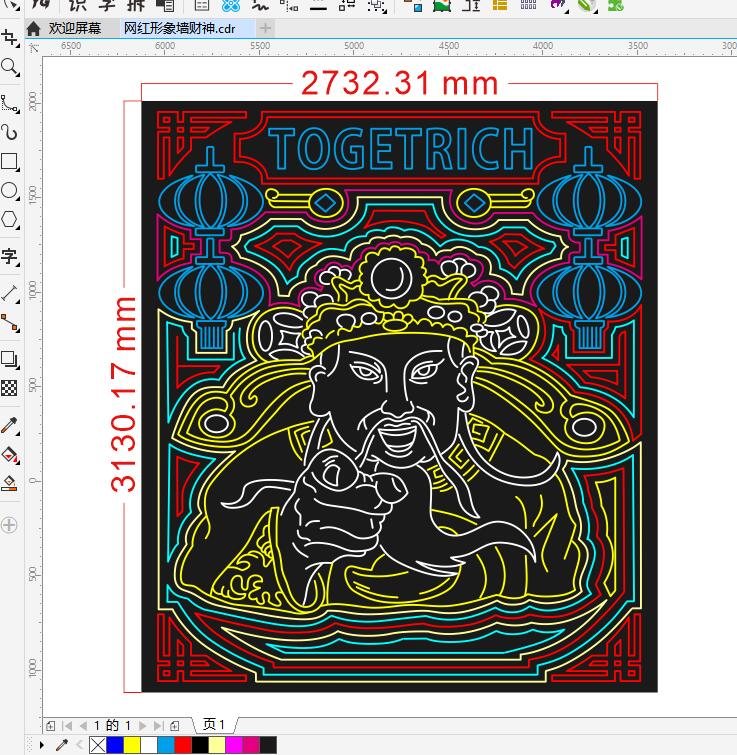This screenshot has width=737, height=755.
Task: Select the Parallel Dimension tool
Action: [9, 293]
